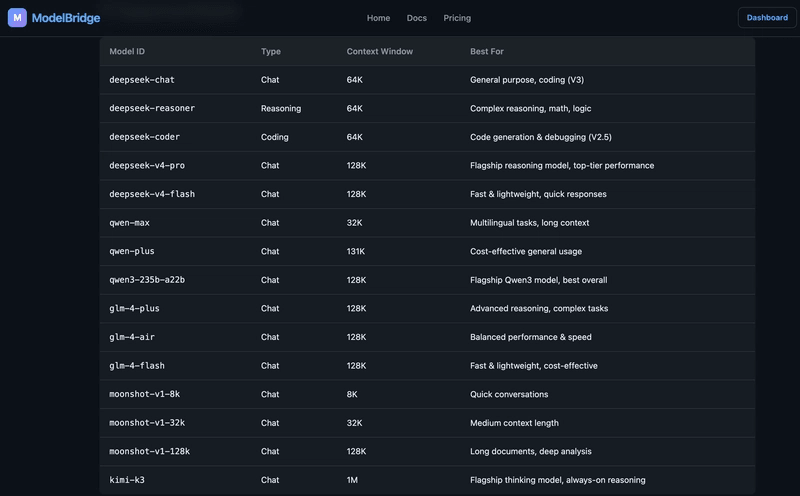Click the Dashboard button
The image size is (800, 496).
767,17
